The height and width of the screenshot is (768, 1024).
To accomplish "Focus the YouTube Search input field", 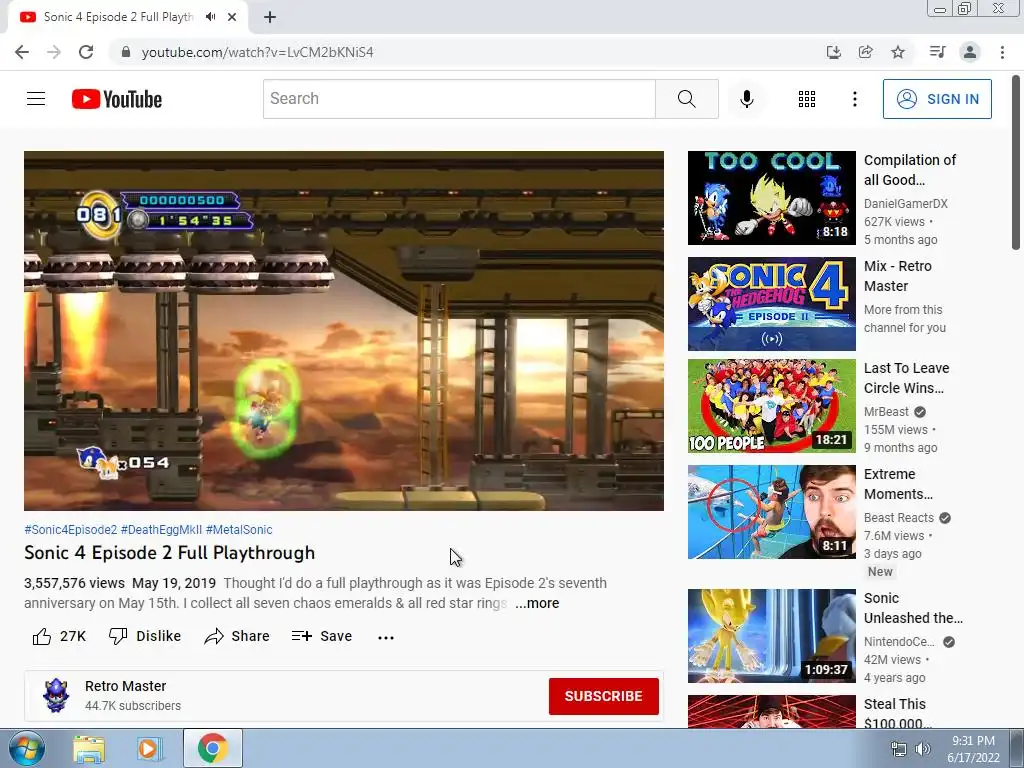I will pos(459,99).
